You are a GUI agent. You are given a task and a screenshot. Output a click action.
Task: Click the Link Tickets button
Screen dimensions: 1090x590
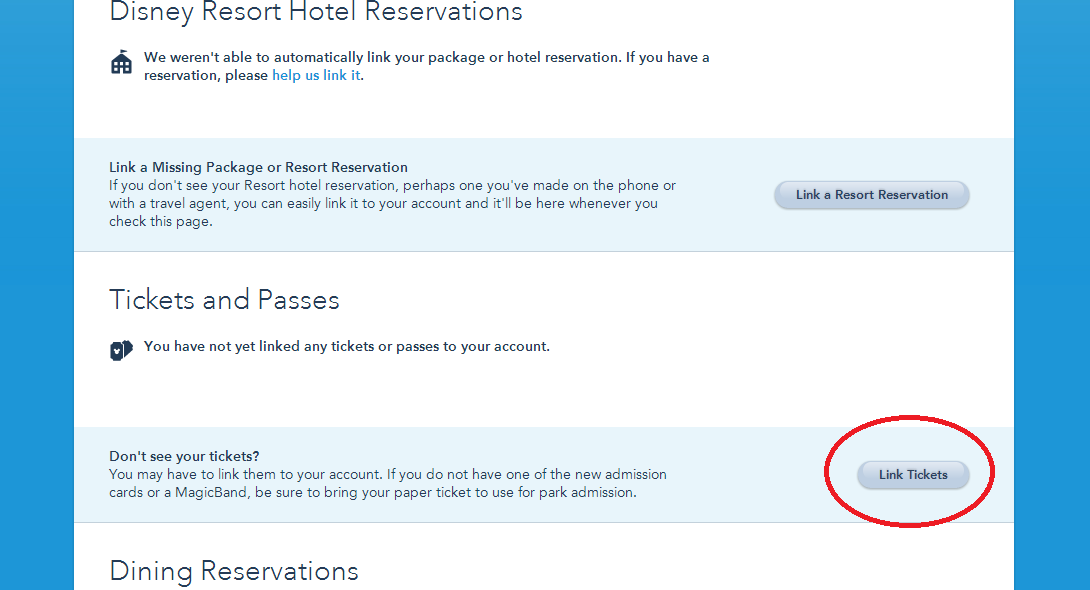[x=912, y=475]
